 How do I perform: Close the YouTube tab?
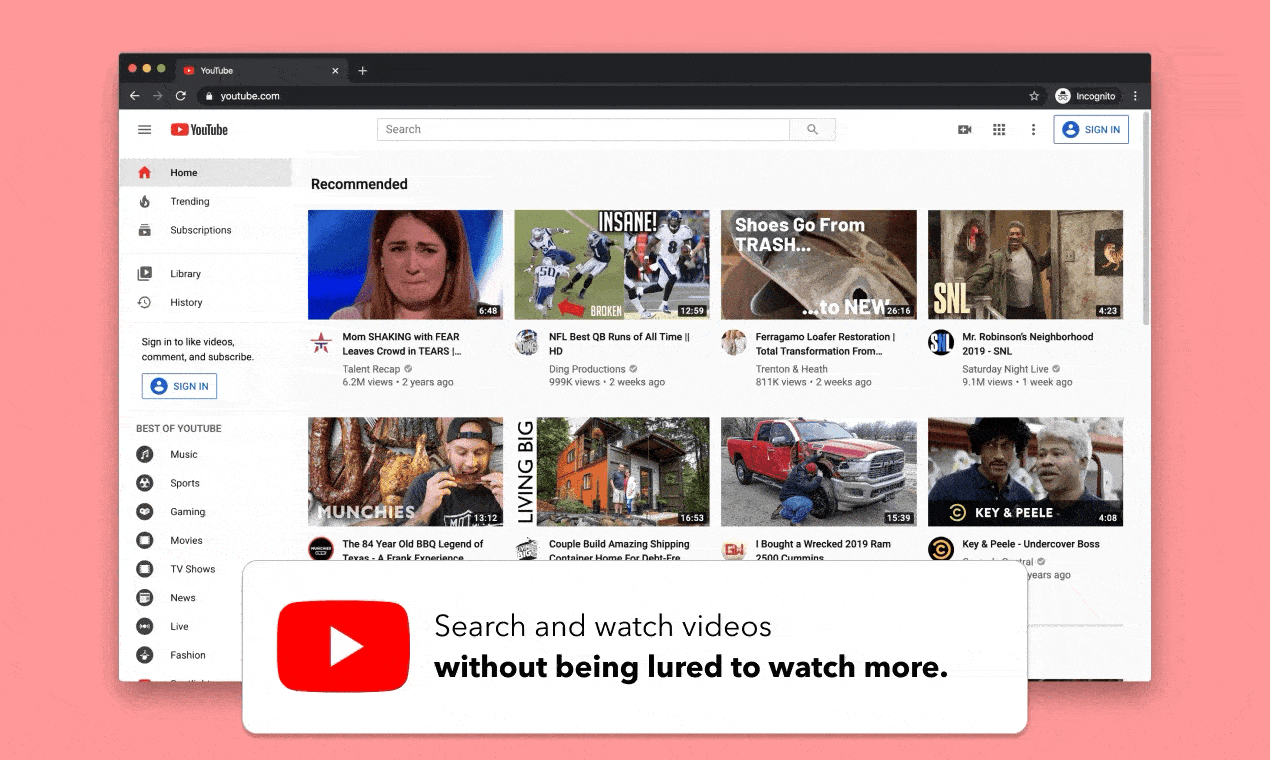pos(335,71)
